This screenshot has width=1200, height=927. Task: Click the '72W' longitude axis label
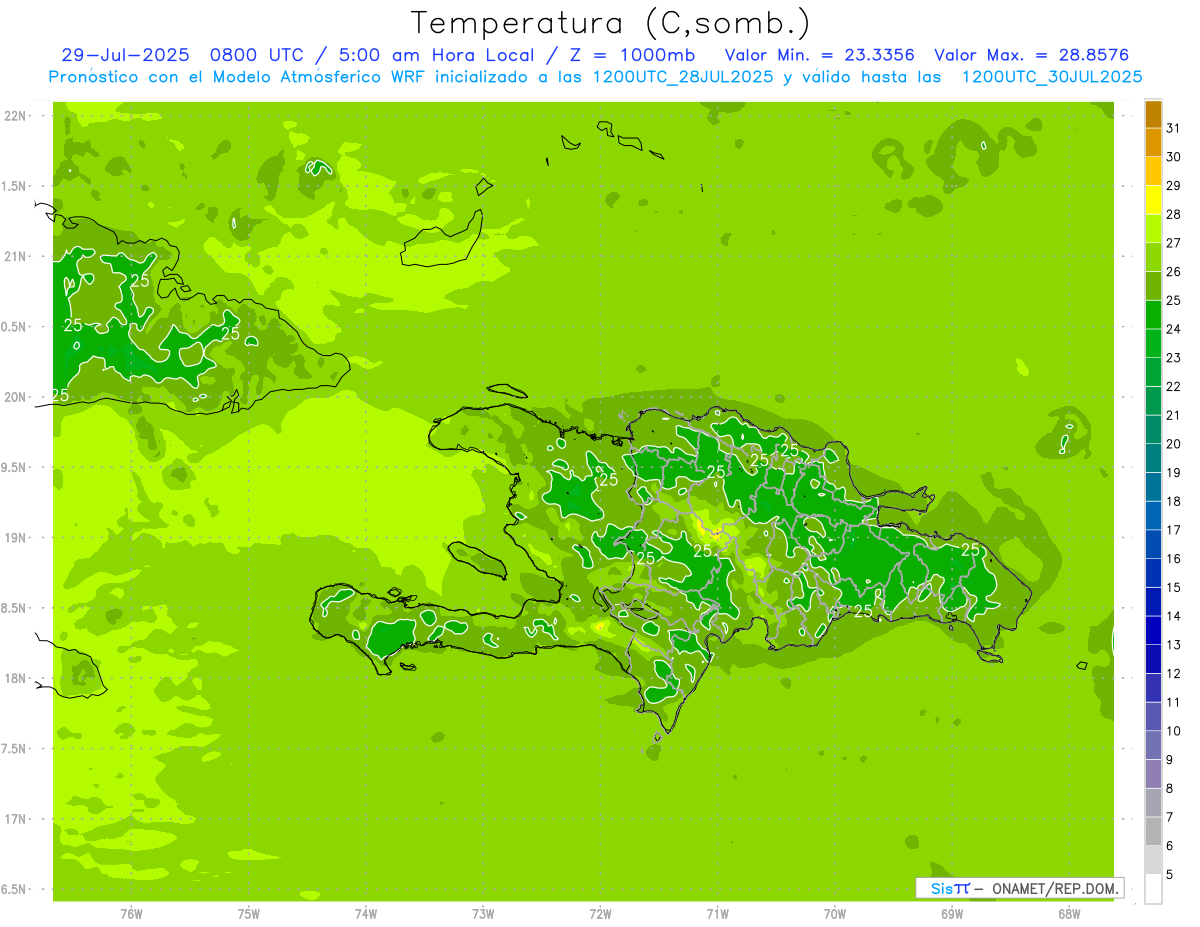(600, 914)
